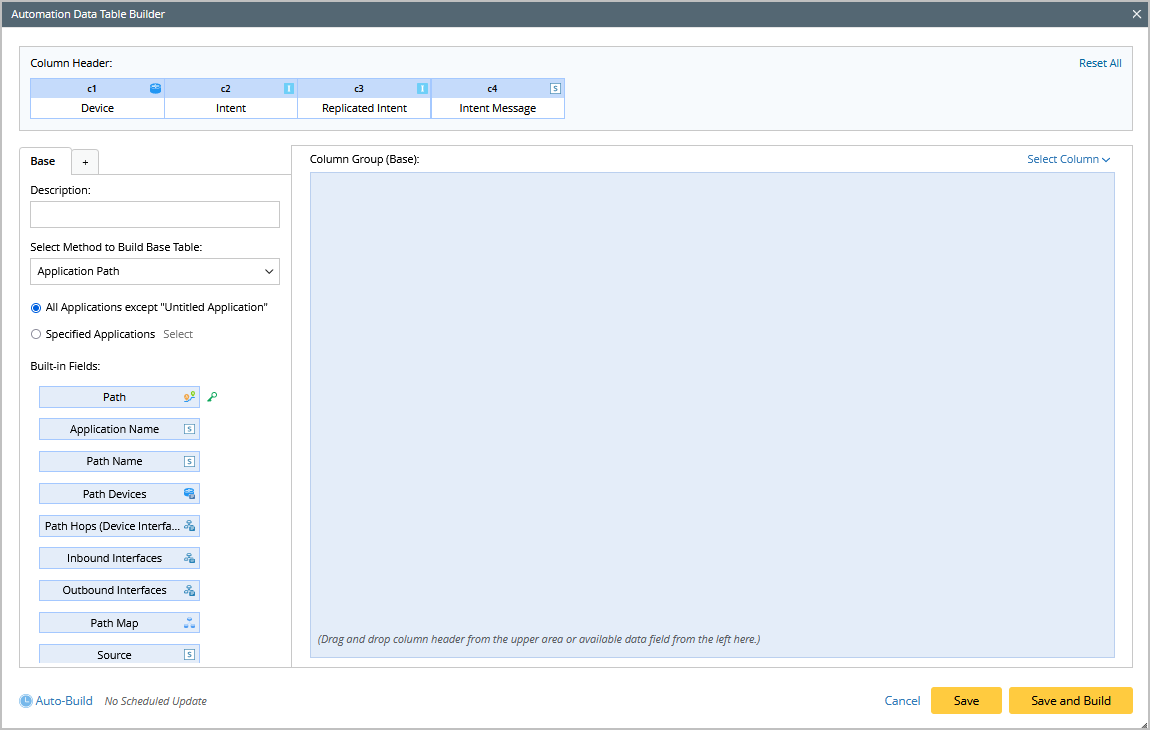1150x730 pixels.
Task: Expand the Select Column dropdown
Action: (1069, 159)
